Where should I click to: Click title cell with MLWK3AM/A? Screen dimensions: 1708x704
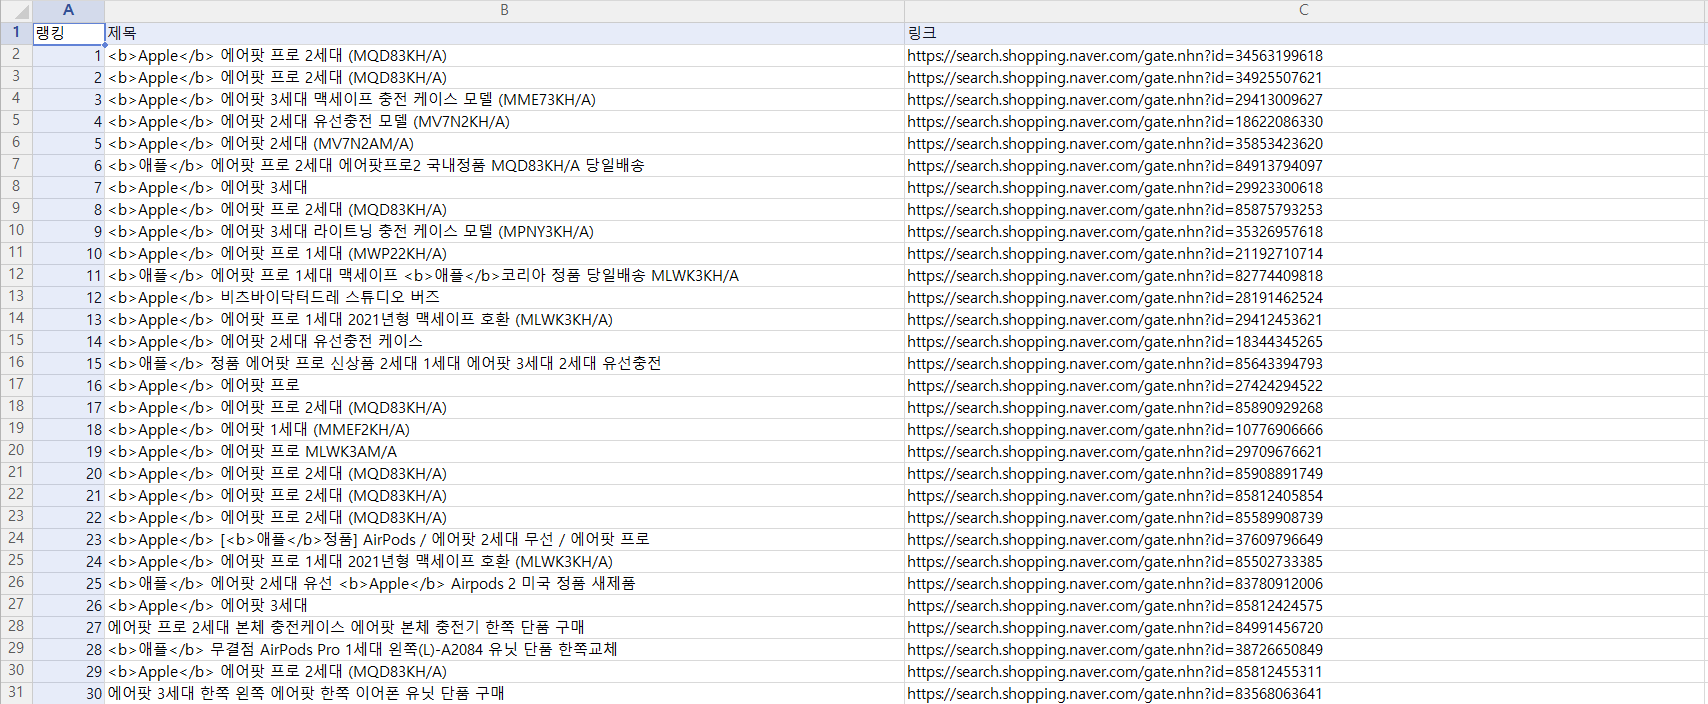coord(504,451)
